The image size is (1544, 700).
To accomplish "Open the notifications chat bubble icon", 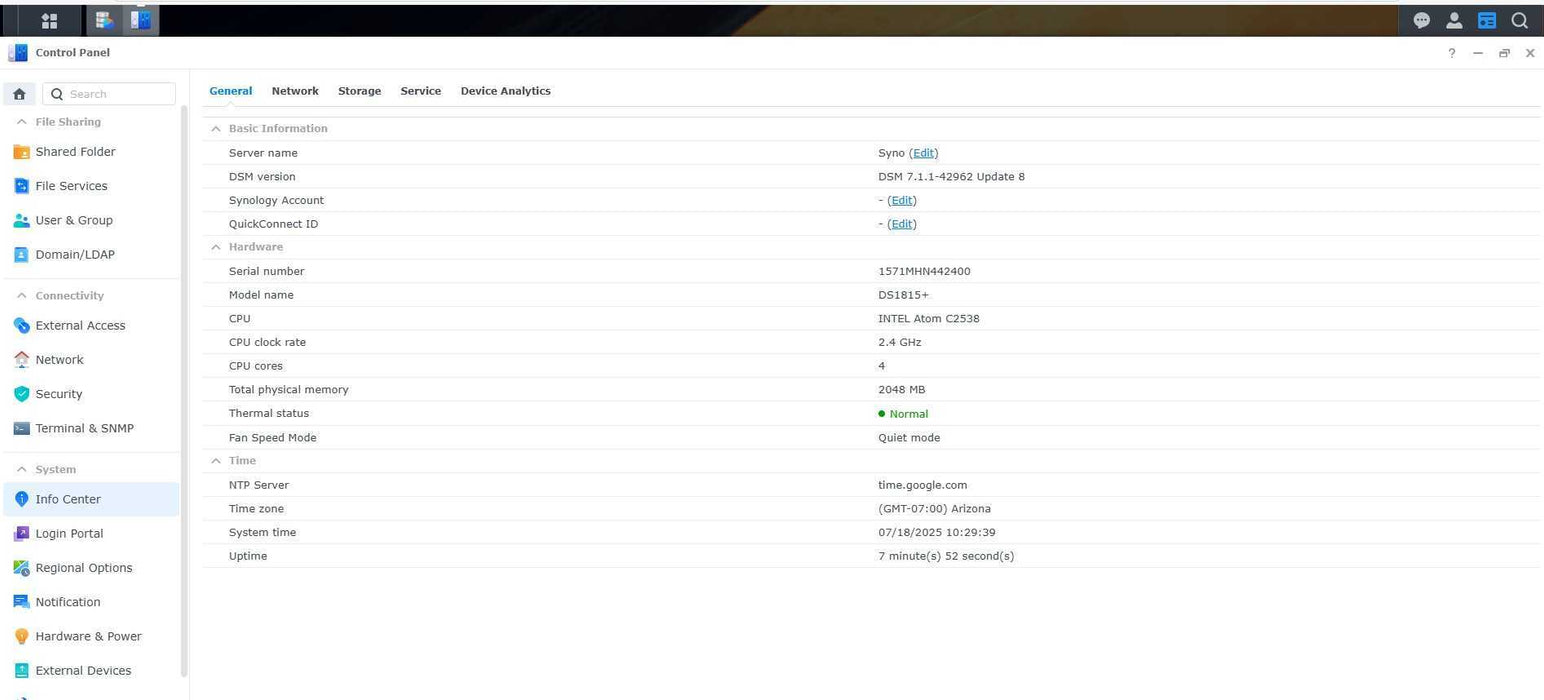I will (x=1421, y=20).
